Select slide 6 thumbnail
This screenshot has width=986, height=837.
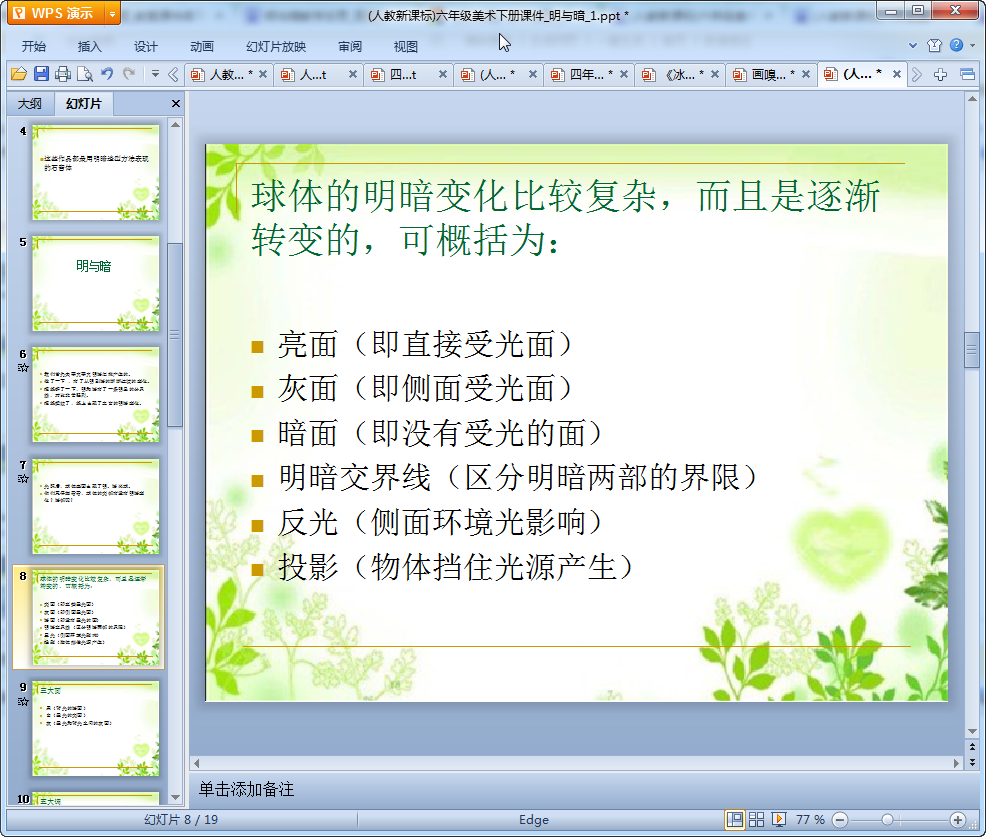96,395
